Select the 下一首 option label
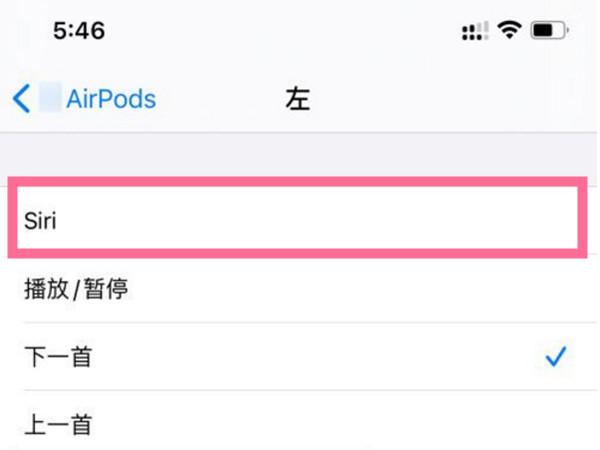This screenshot has width=600, height=450. point(58,357)
